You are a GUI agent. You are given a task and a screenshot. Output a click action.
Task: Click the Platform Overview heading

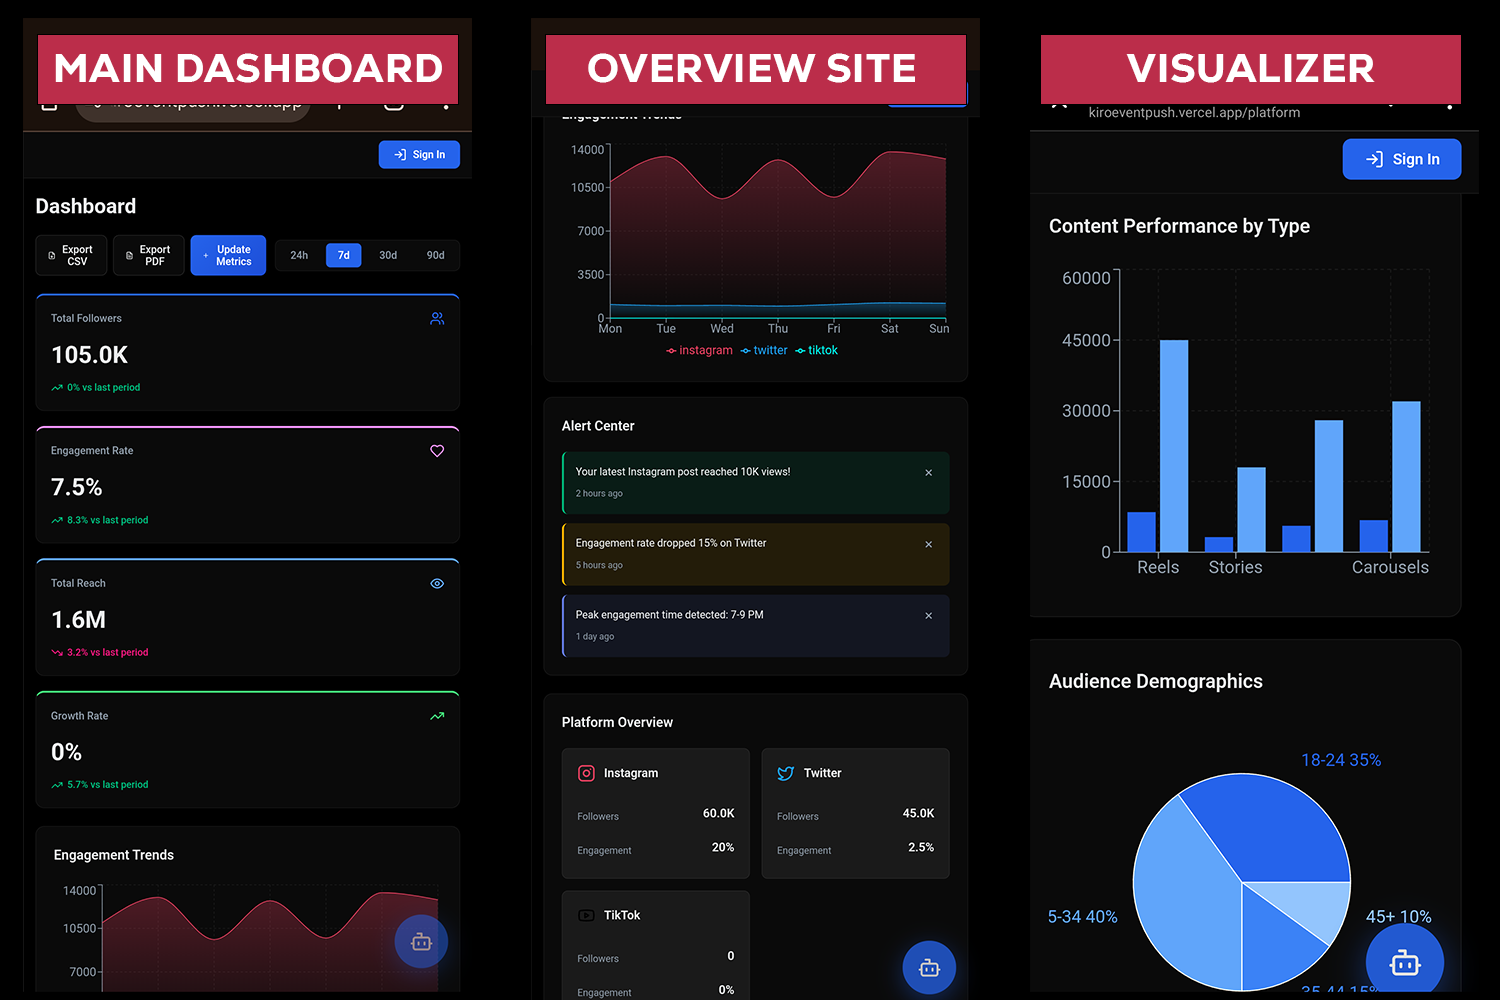617,722
